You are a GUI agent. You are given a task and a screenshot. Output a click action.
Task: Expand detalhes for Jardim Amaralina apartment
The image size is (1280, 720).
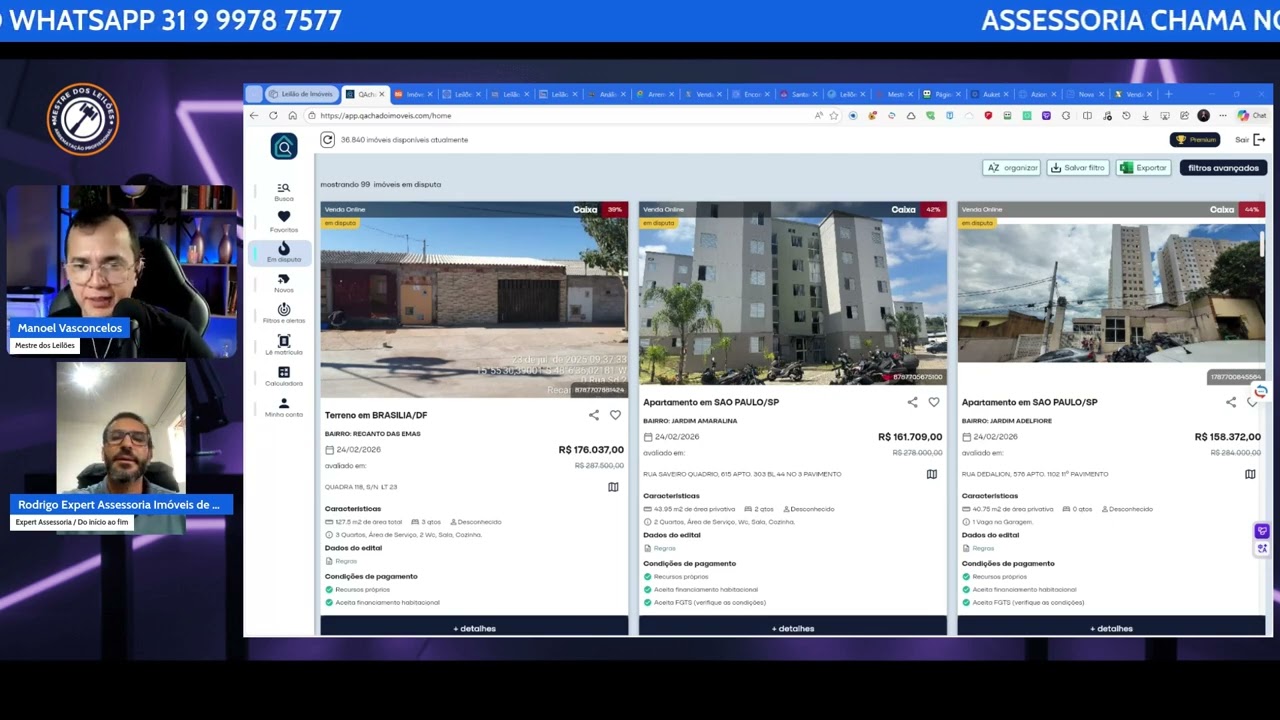click(x=793, y=627)
